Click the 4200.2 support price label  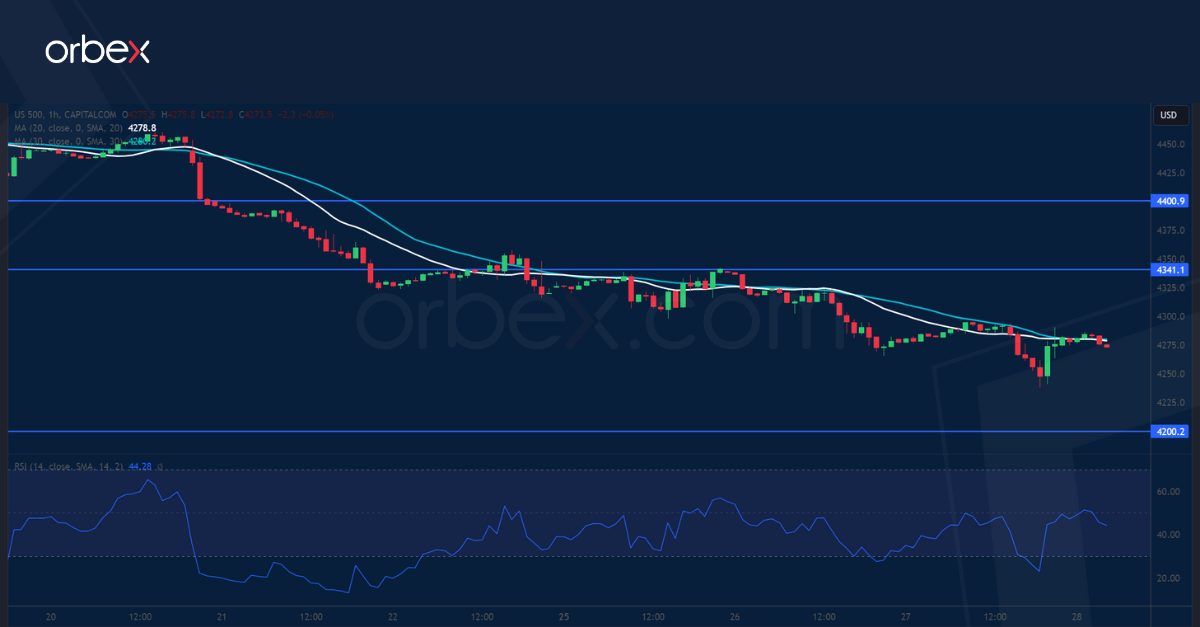click(x=1170, y=431)
